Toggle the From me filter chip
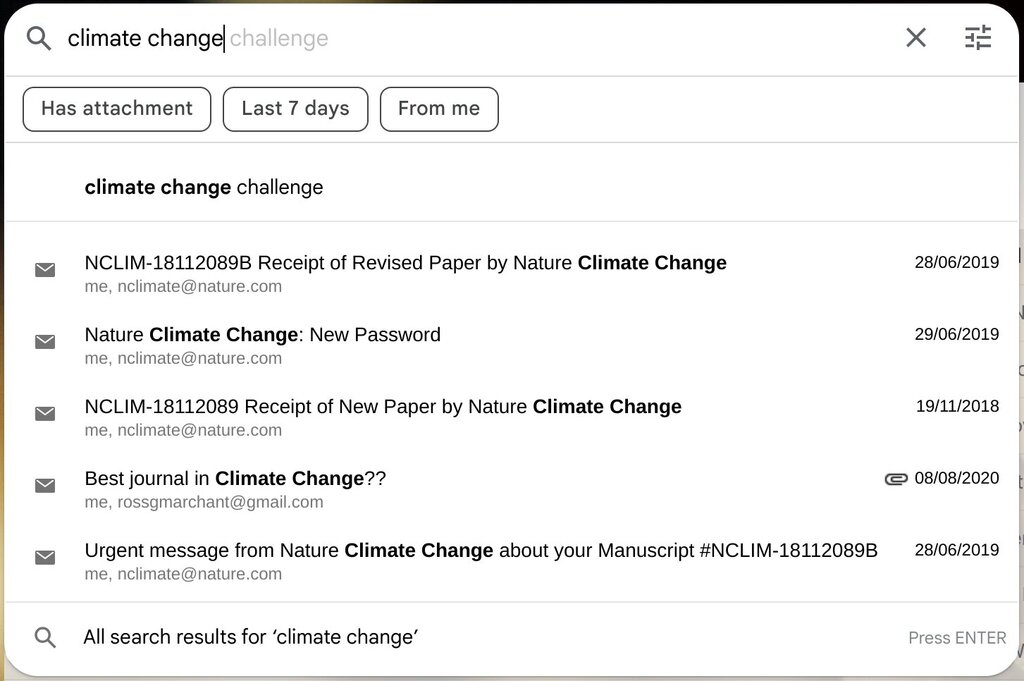The width and height of the screenshot is (1024, 681). point(439,109)
